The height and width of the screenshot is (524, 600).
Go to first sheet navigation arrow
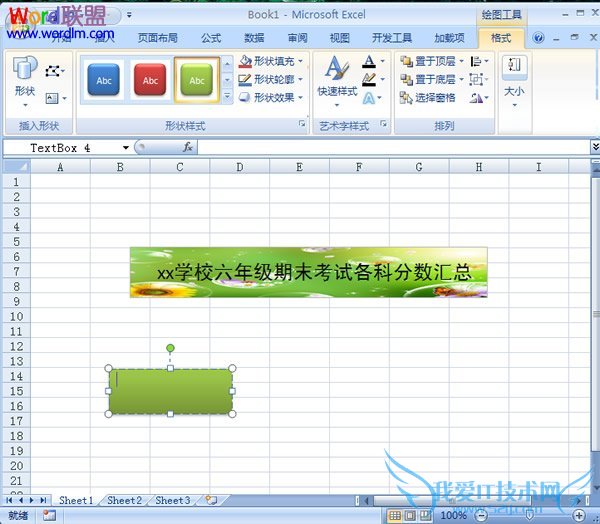tap(9, 500)
